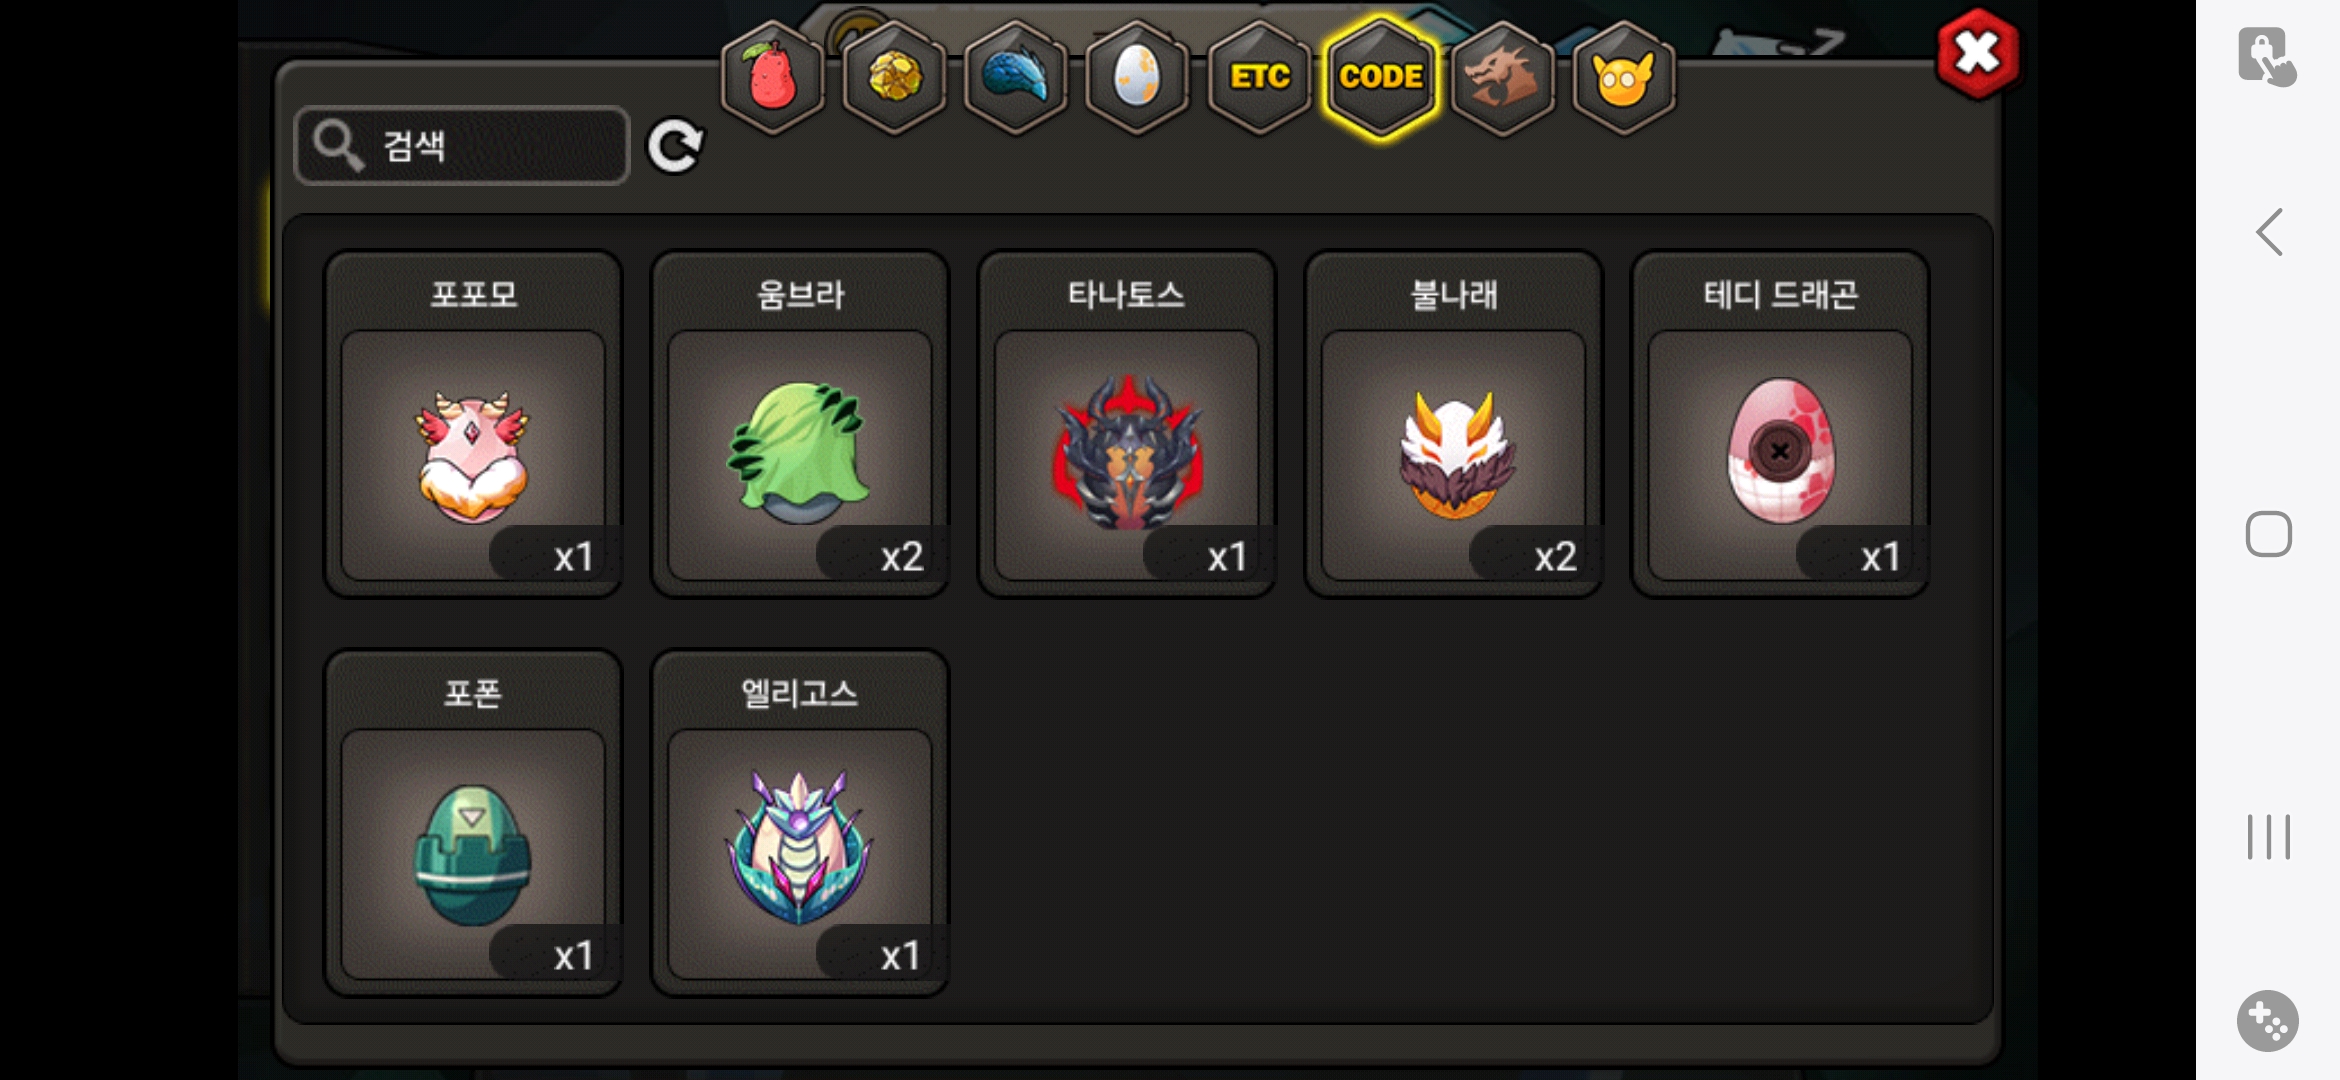Switch to the ETC tab

pos(1259,77)
